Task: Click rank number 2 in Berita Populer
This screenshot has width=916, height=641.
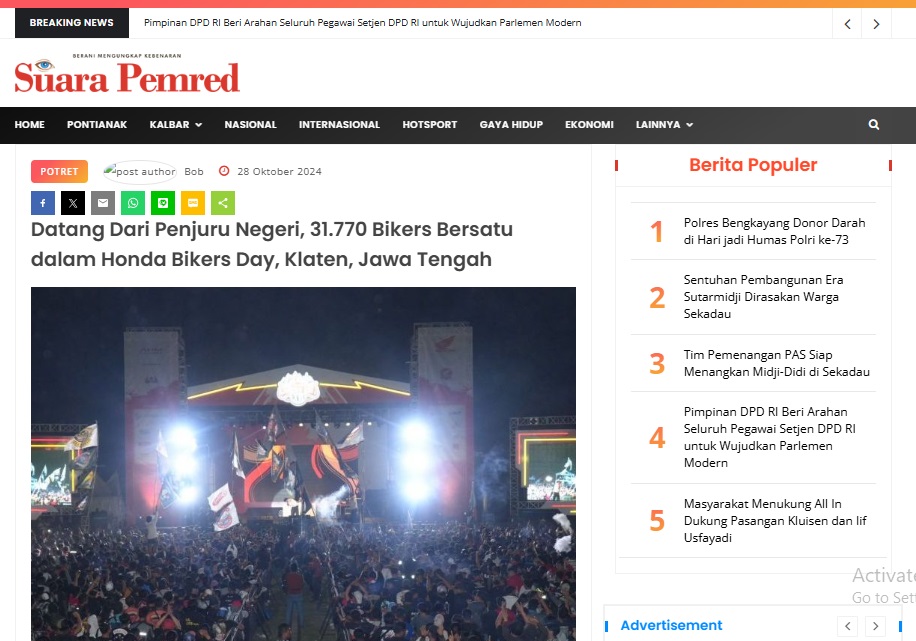Action: click(657, 297)
